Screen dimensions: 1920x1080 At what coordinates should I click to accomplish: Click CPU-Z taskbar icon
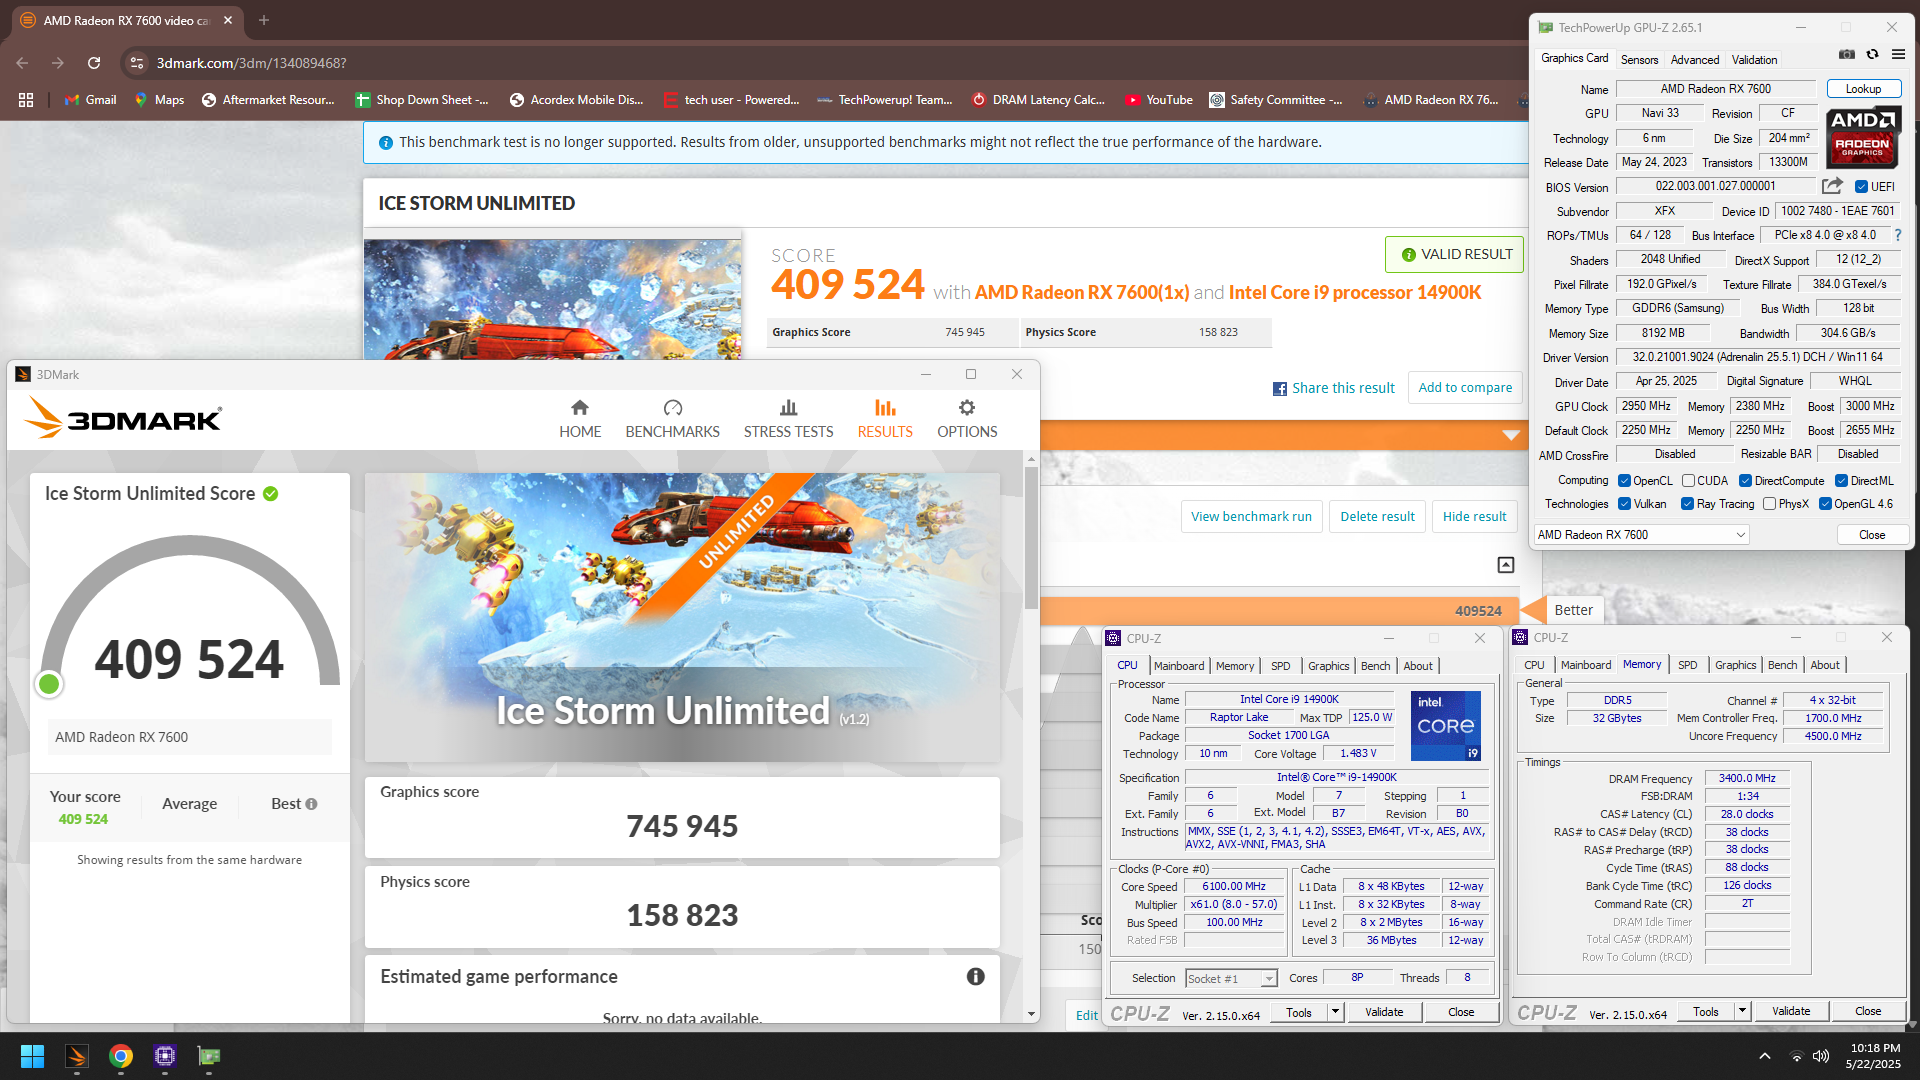click(x=165, y=1056)
